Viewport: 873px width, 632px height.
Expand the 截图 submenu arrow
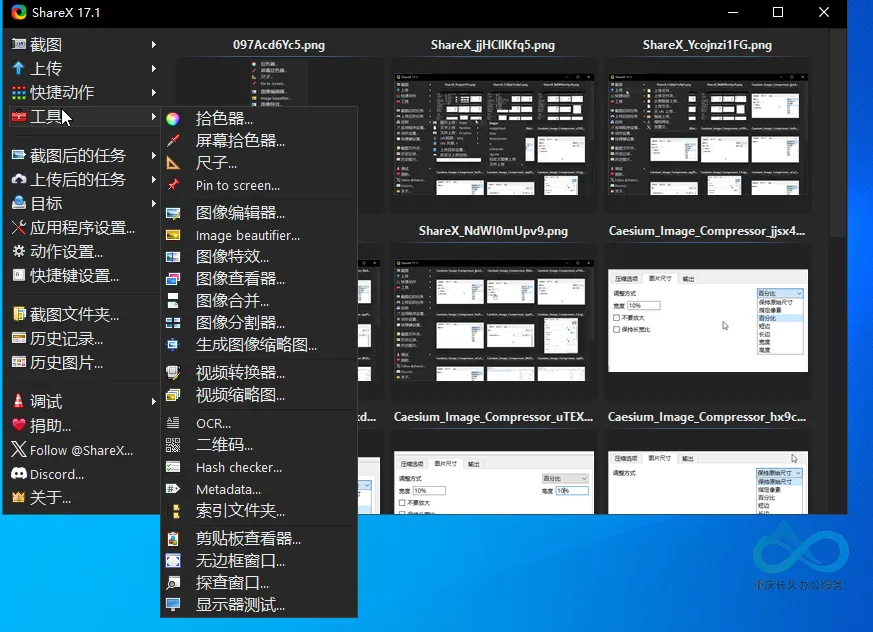tap(153, 45)
